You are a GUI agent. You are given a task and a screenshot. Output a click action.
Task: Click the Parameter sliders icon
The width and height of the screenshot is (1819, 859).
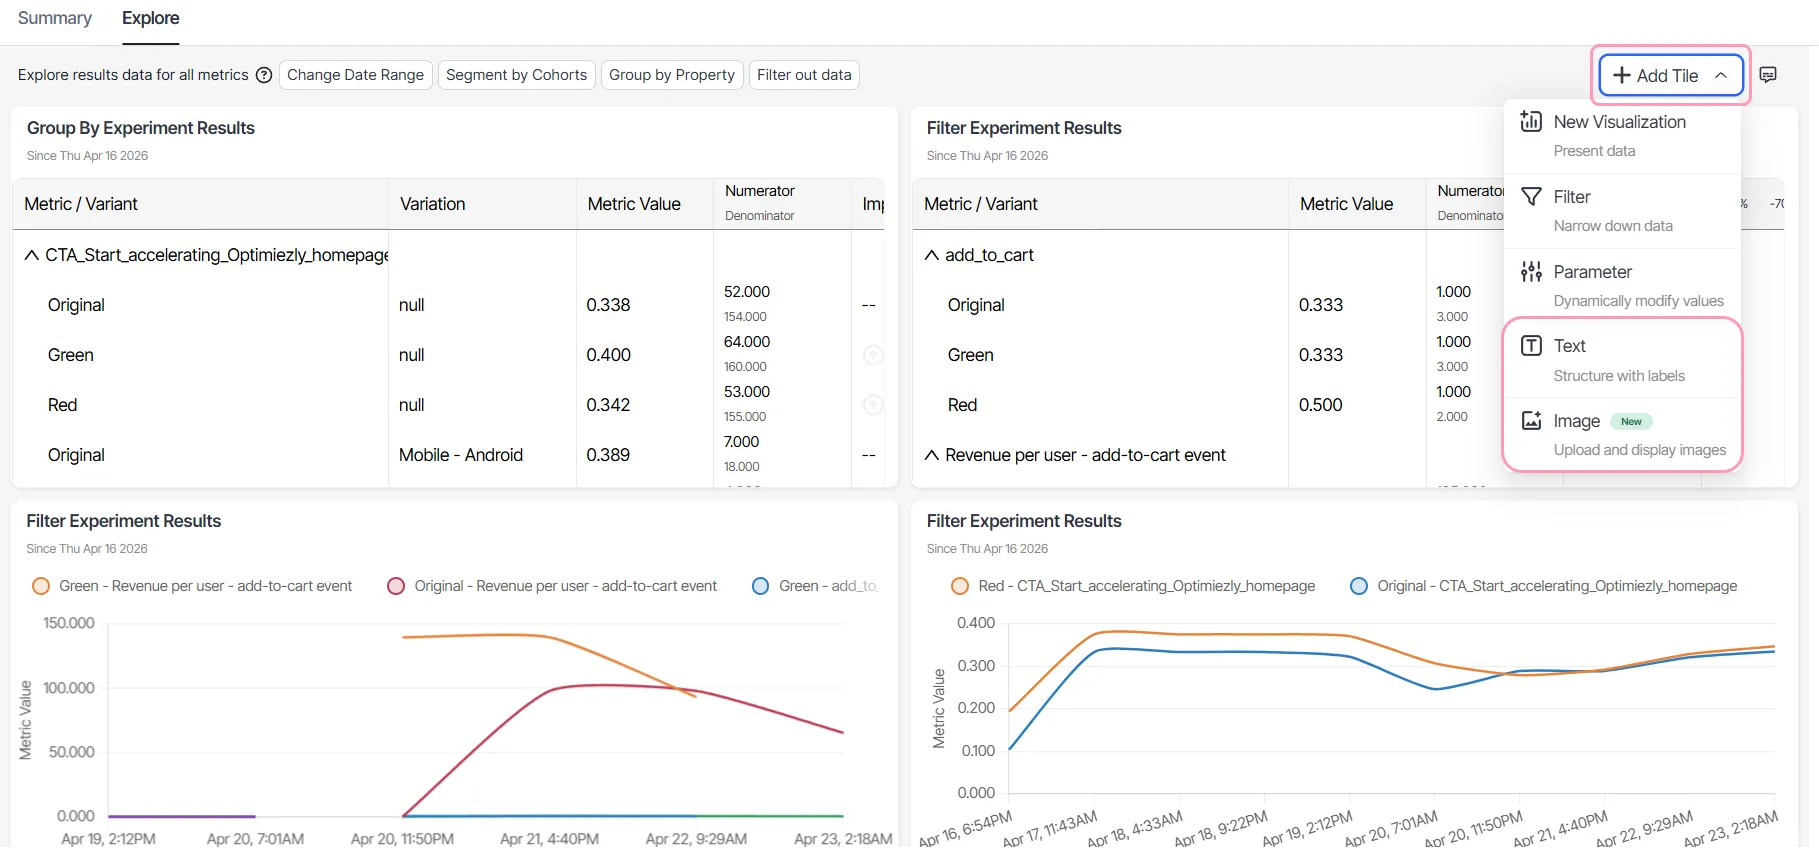[x=1531, y=272]
